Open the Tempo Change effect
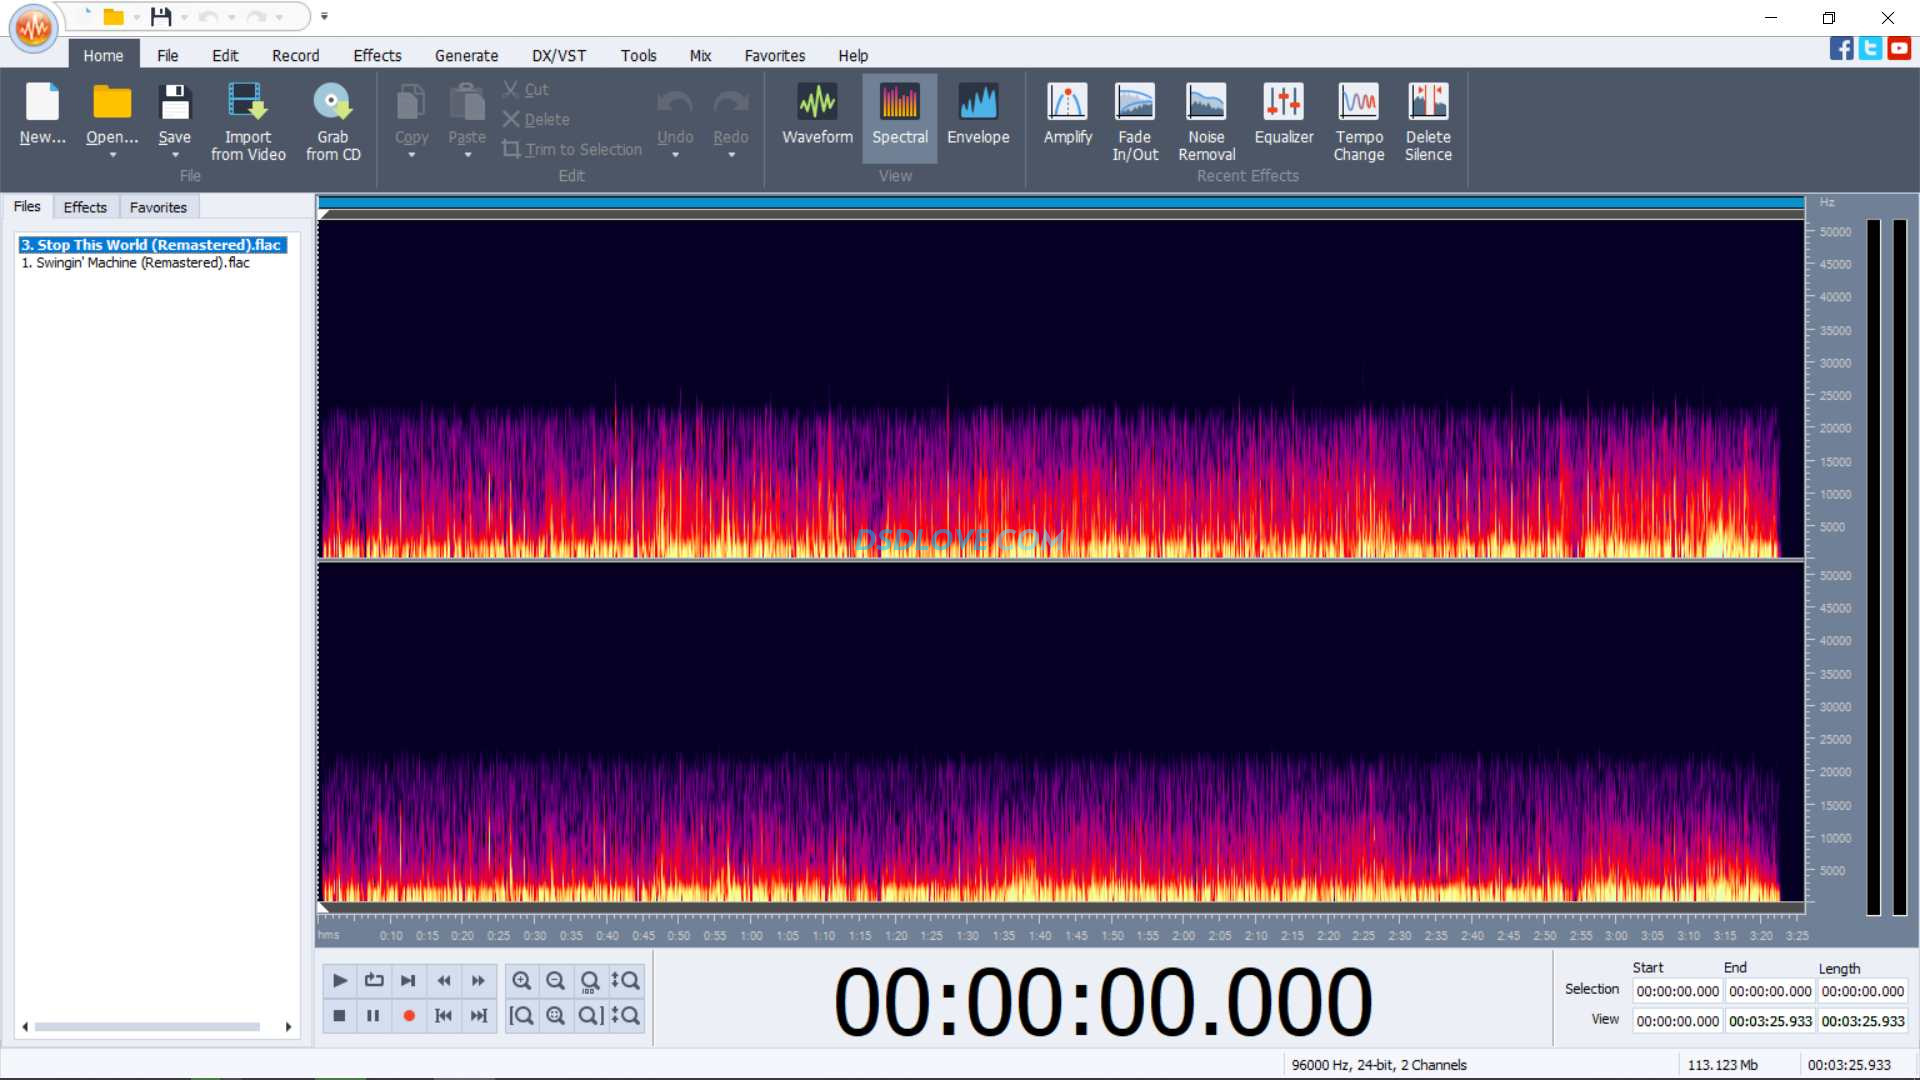 click(1359, 122)
